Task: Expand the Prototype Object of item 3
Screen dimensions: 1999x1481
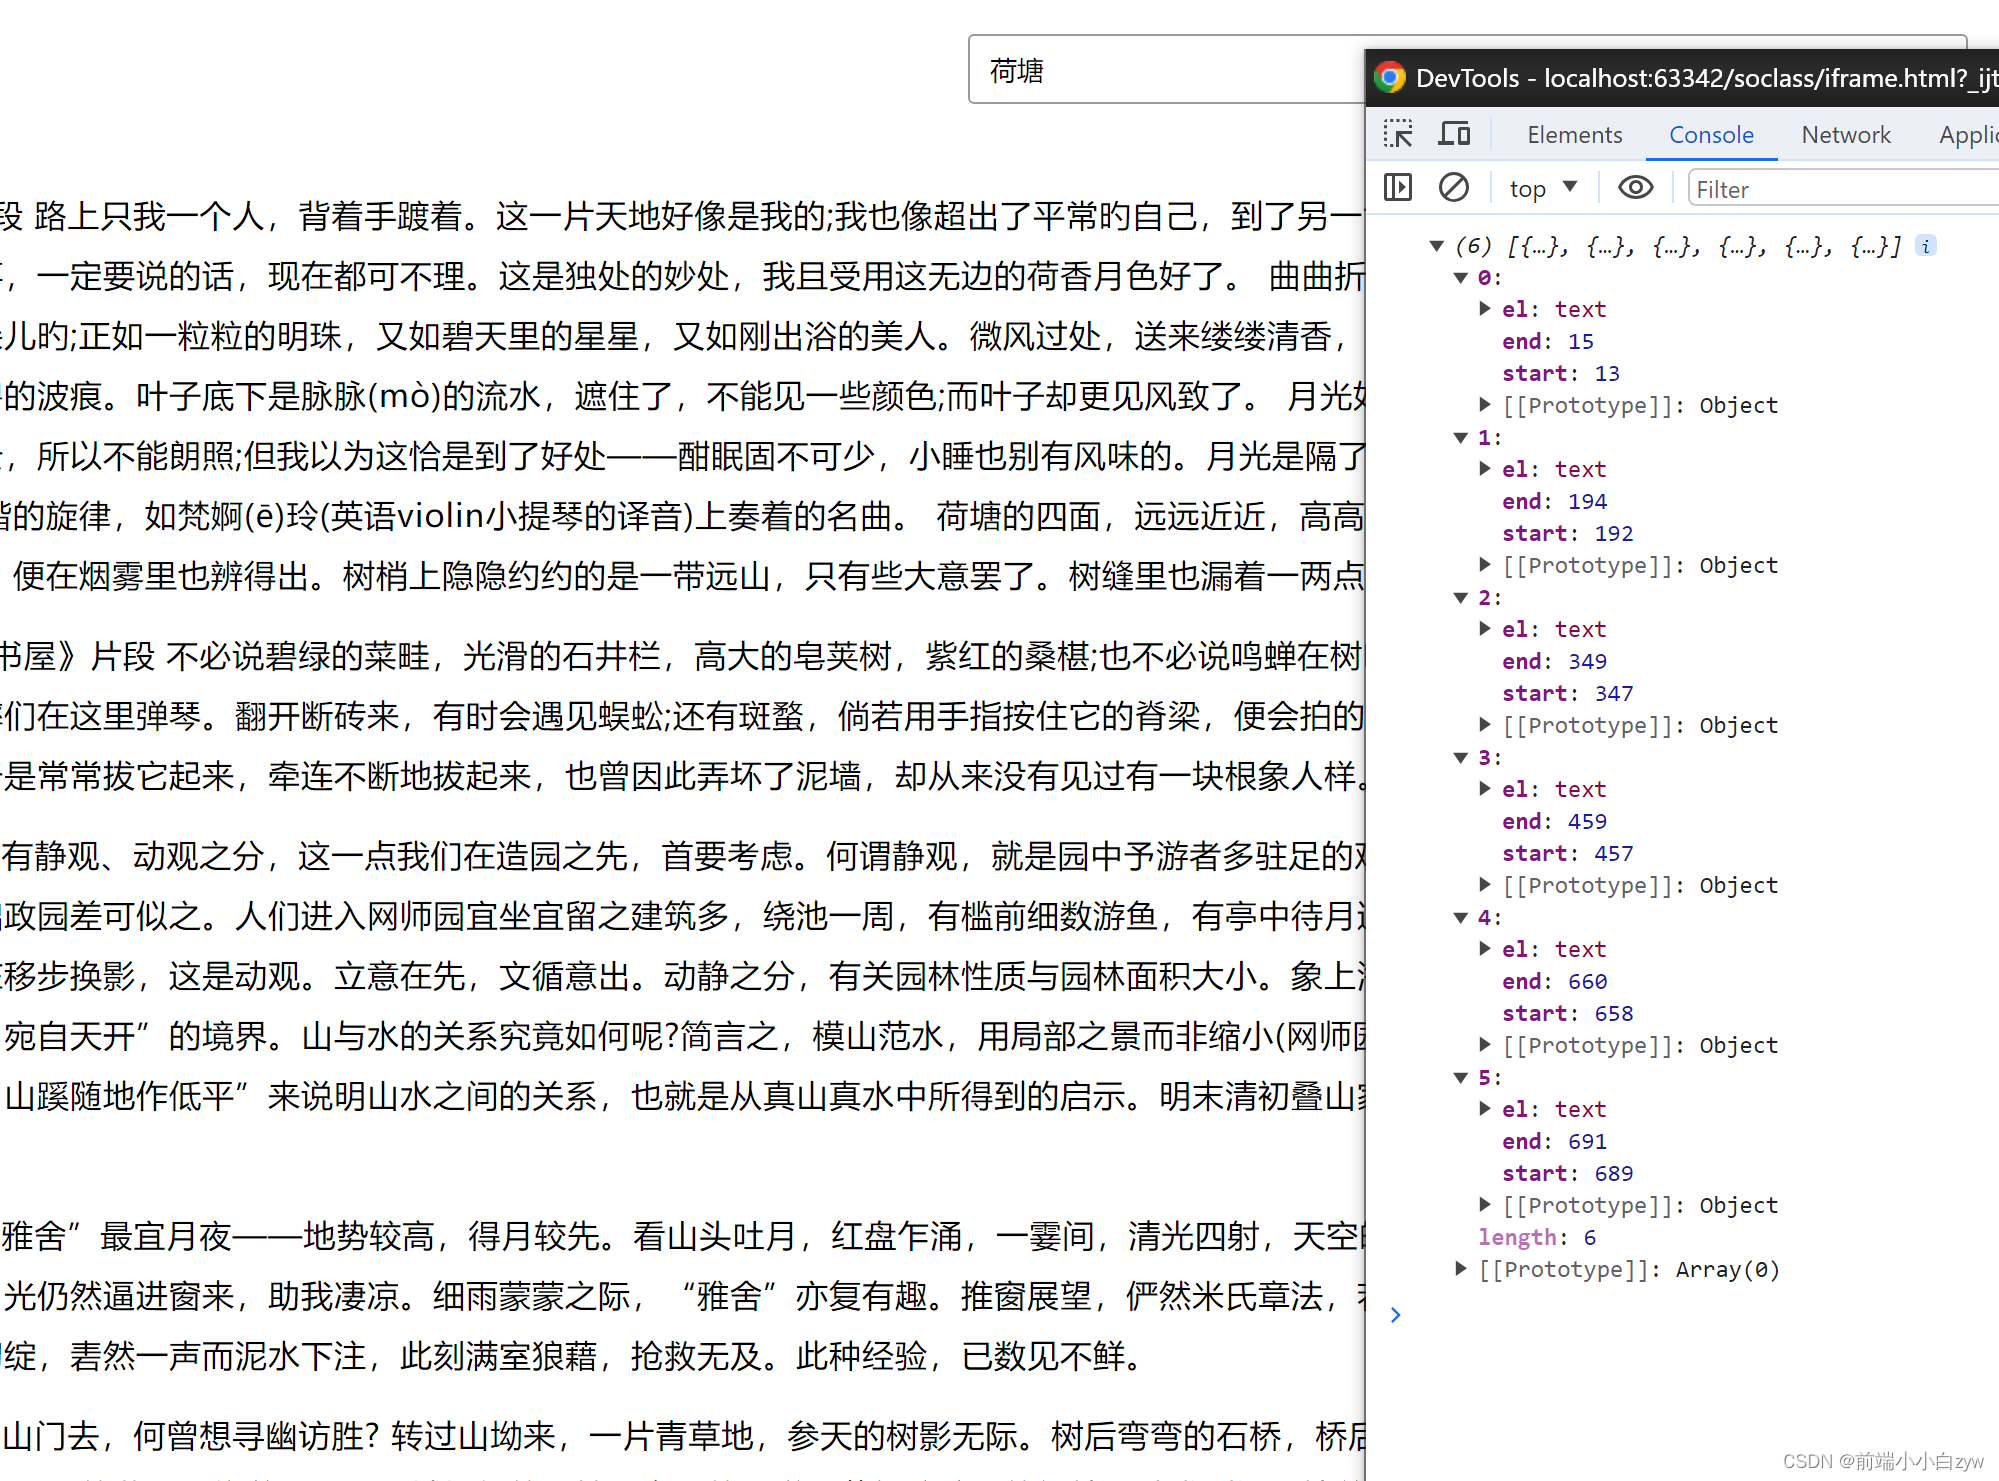Action: pos(1485,885)
